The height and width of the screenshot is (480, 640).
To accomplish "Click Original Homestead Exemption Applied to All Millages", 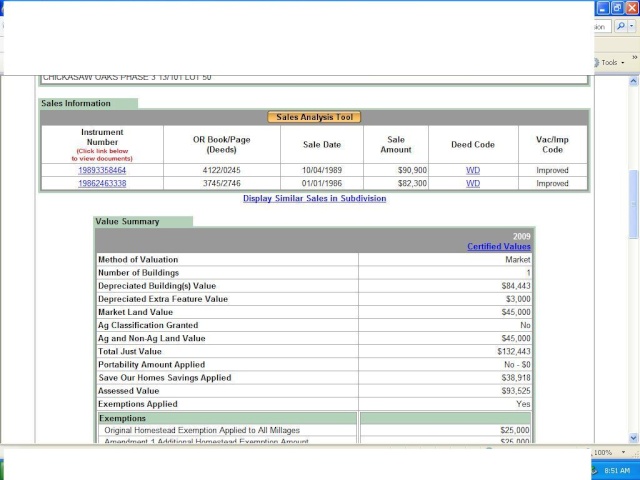I will 202,430.
